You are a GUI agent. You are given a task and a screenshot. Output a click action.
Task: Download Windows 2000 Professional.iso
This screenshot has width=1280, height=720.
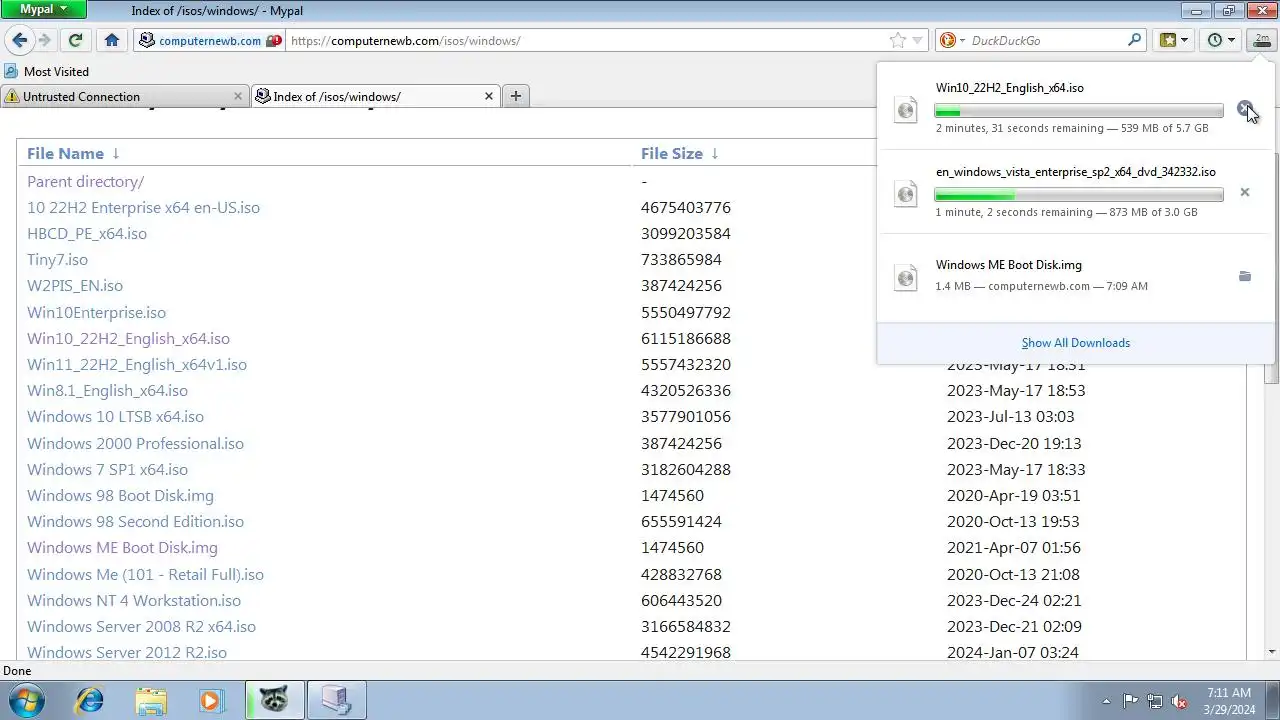coord(135,444)
